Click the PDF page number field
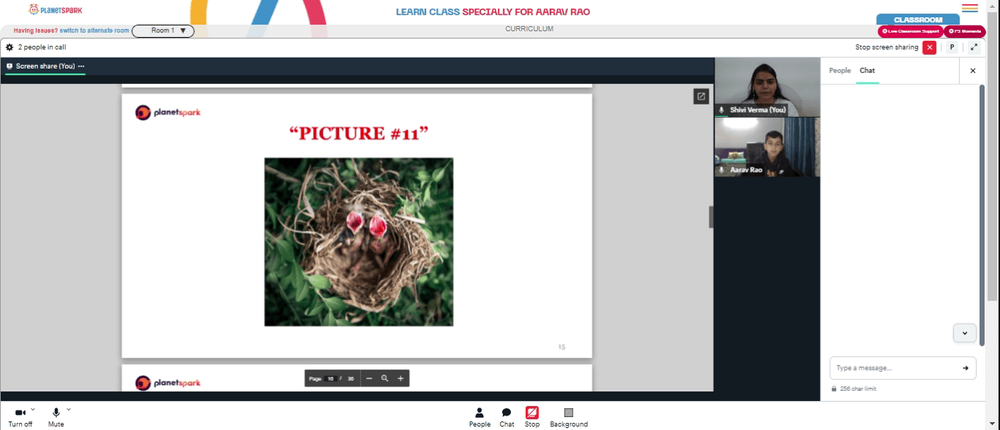Viewport: 1000px width, 430px height. tap(330, 378)
